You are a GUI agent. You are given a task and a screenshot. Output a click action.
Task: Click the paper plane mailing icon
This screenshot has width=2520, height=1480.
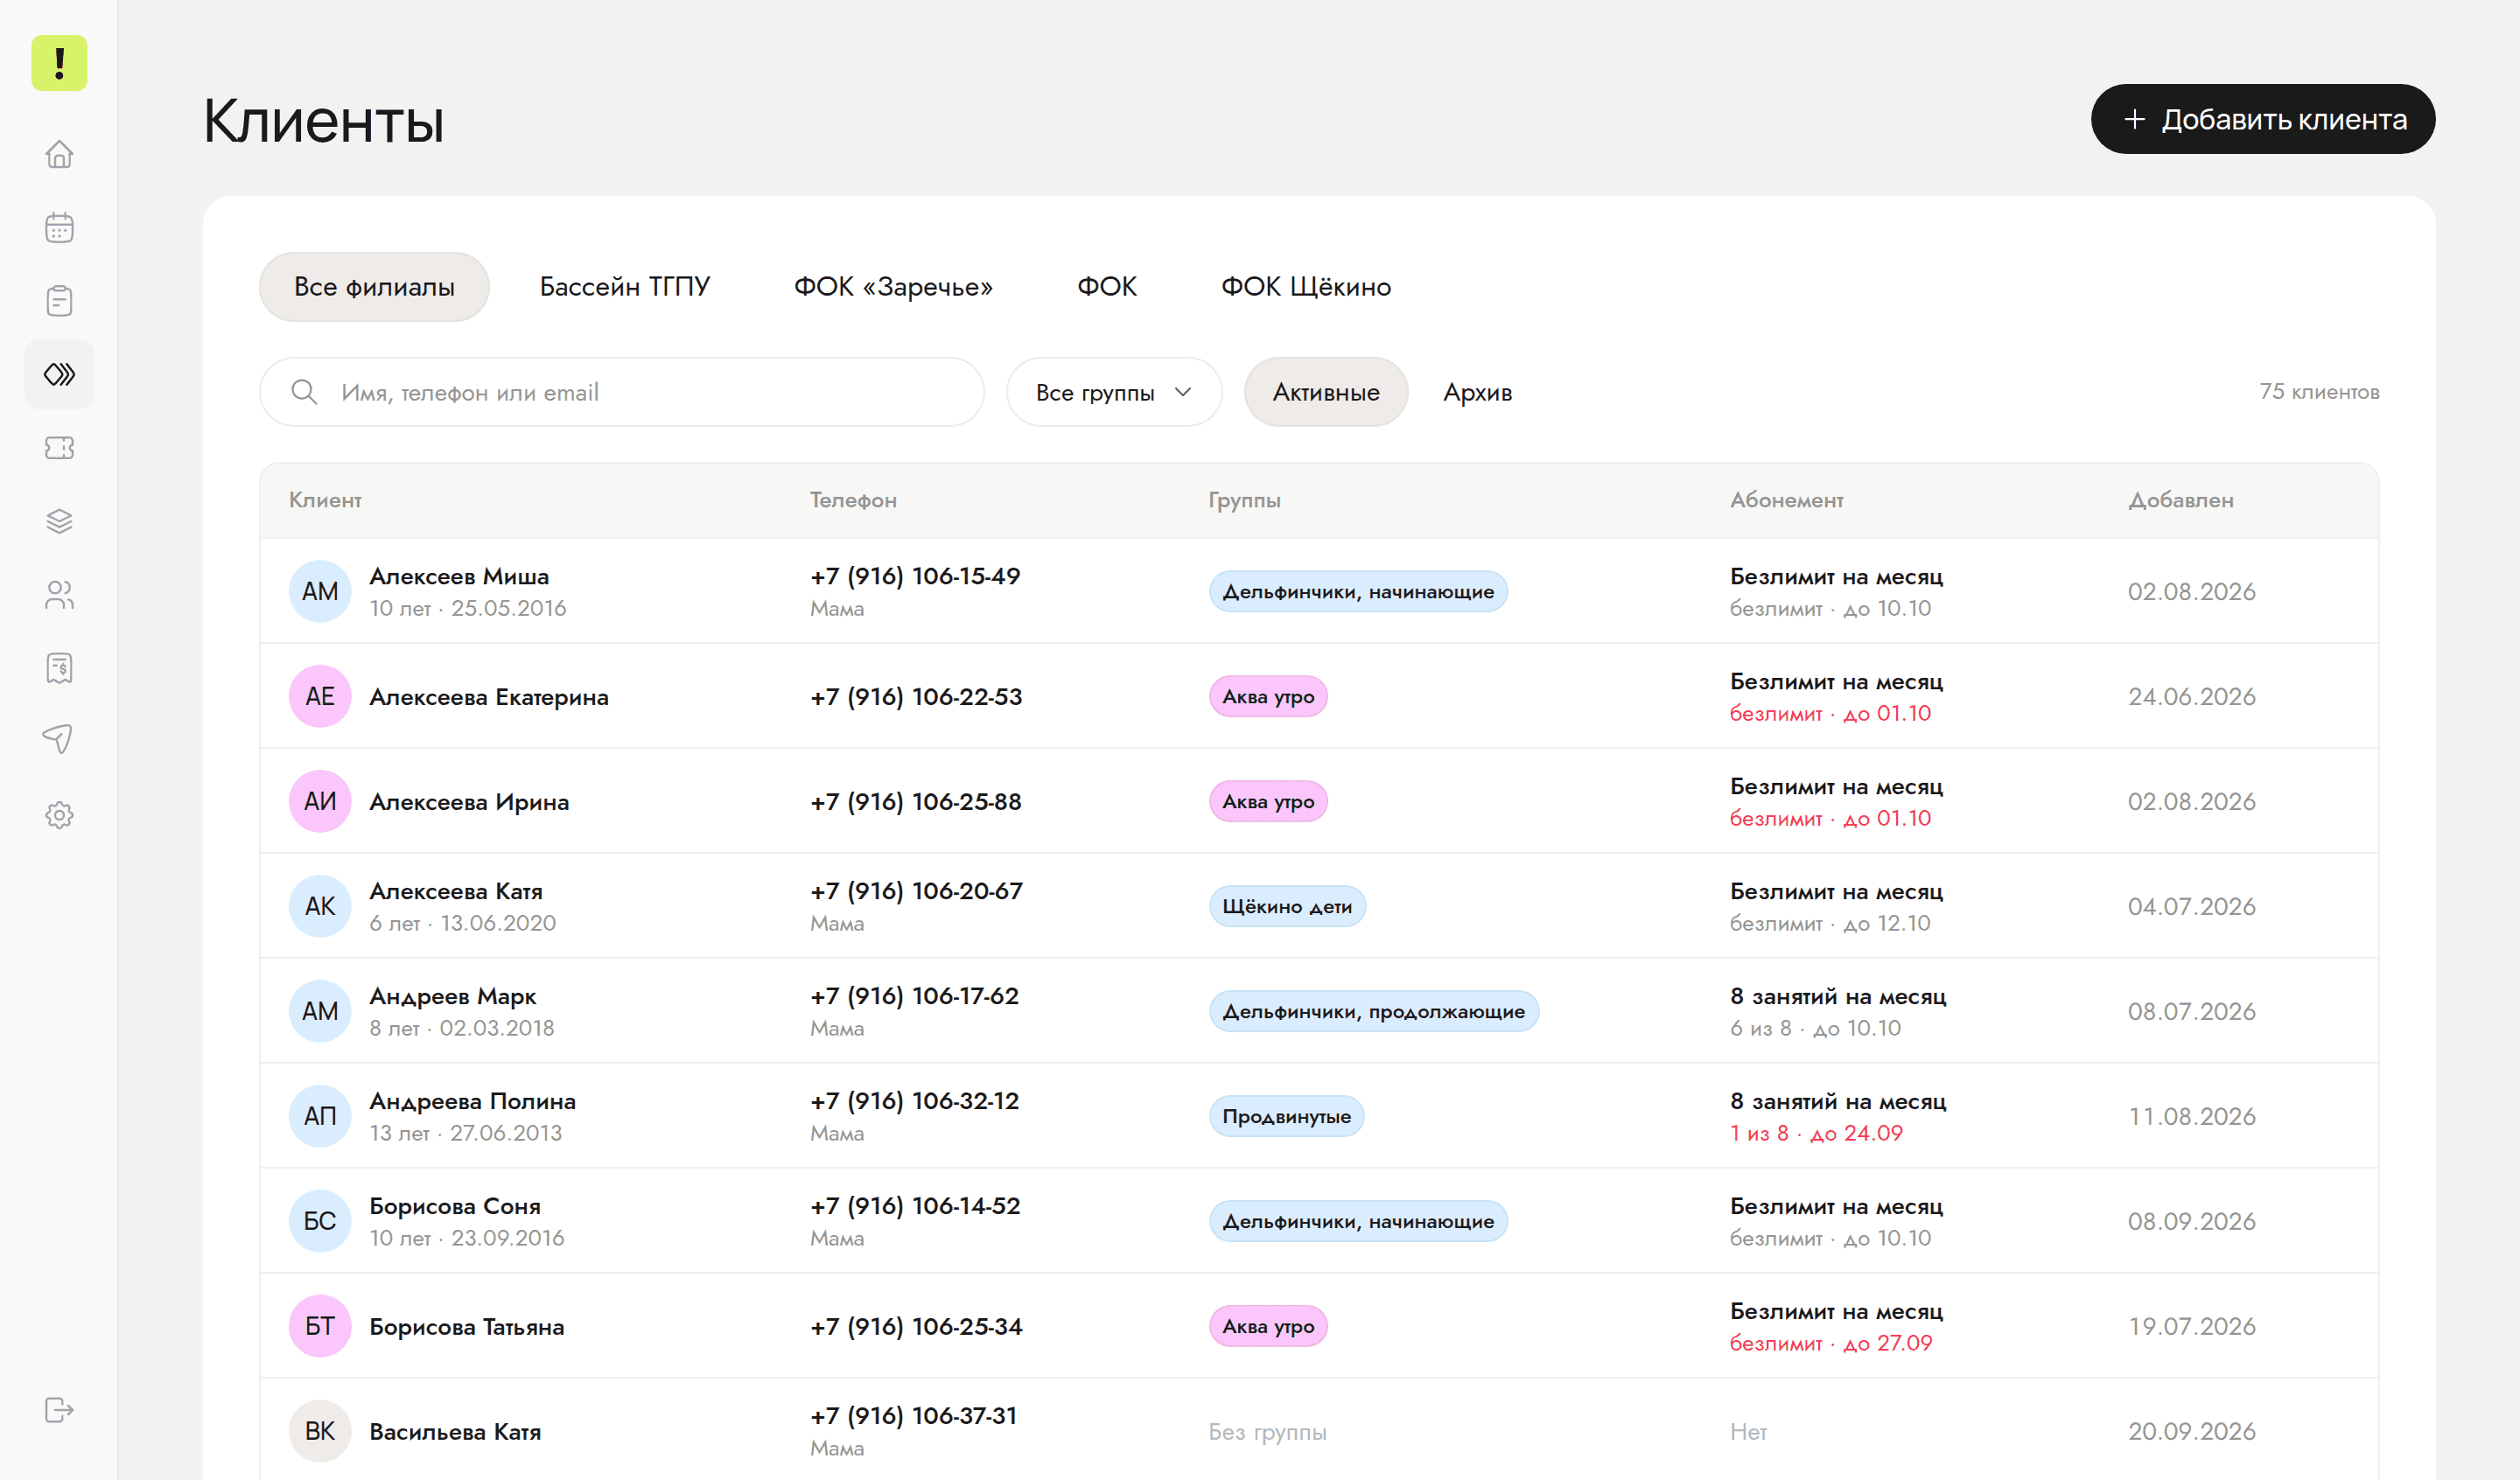pos(59,740)
